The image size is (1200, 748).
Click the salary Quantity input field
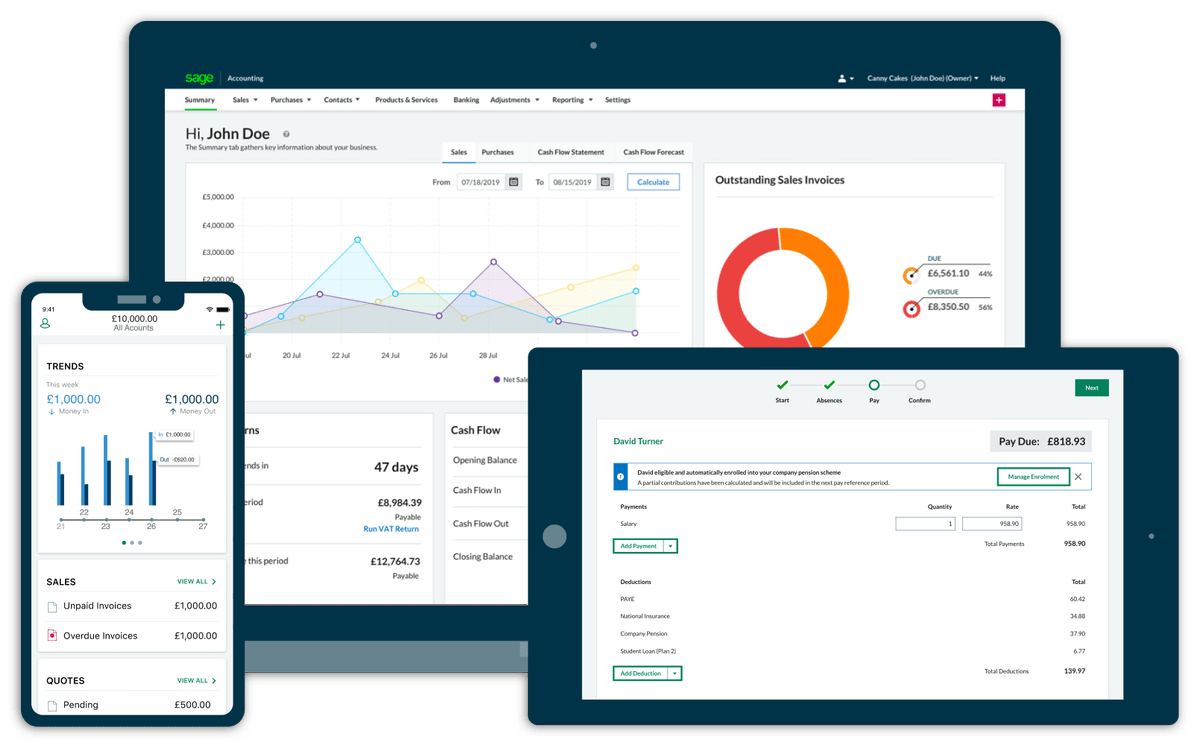click(925, 524)
